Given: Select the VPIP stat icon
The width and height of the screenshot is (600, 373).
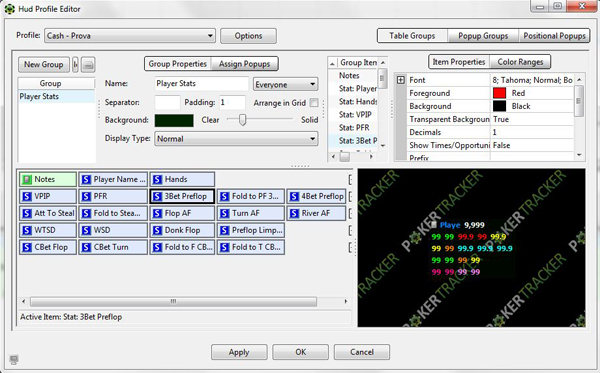Looking at the screenshot, I should (x=27, y=196).
